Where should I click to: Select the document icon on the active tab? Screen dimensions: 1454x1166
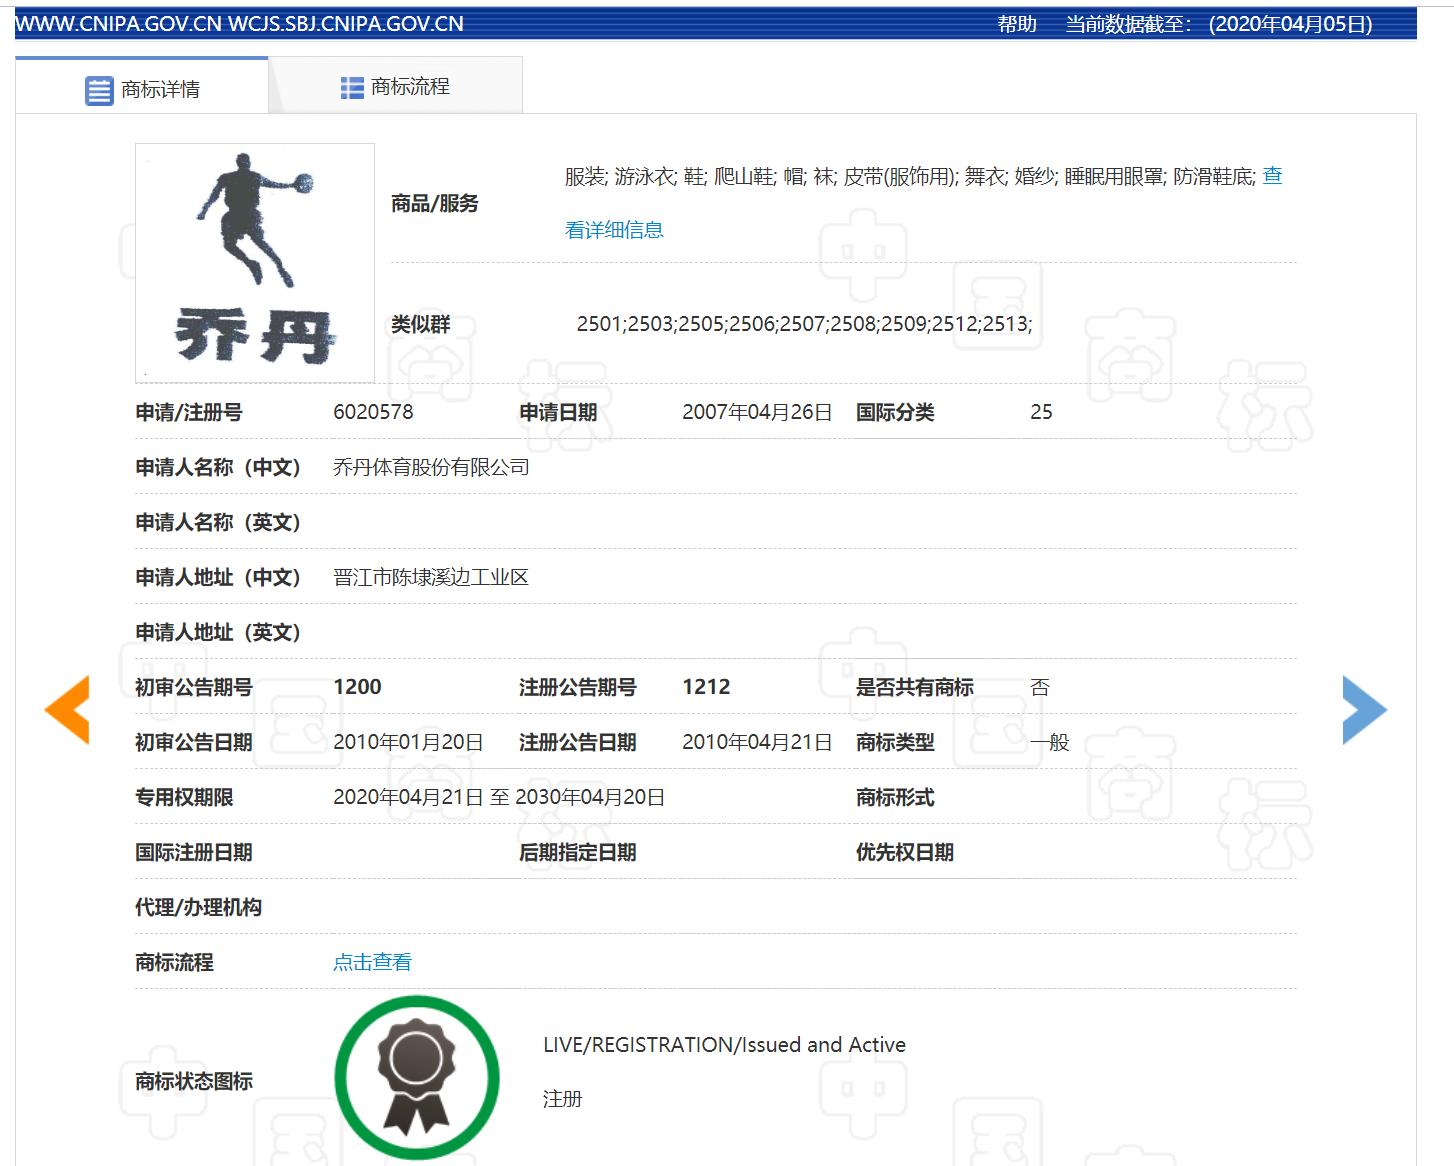point(97,89)
